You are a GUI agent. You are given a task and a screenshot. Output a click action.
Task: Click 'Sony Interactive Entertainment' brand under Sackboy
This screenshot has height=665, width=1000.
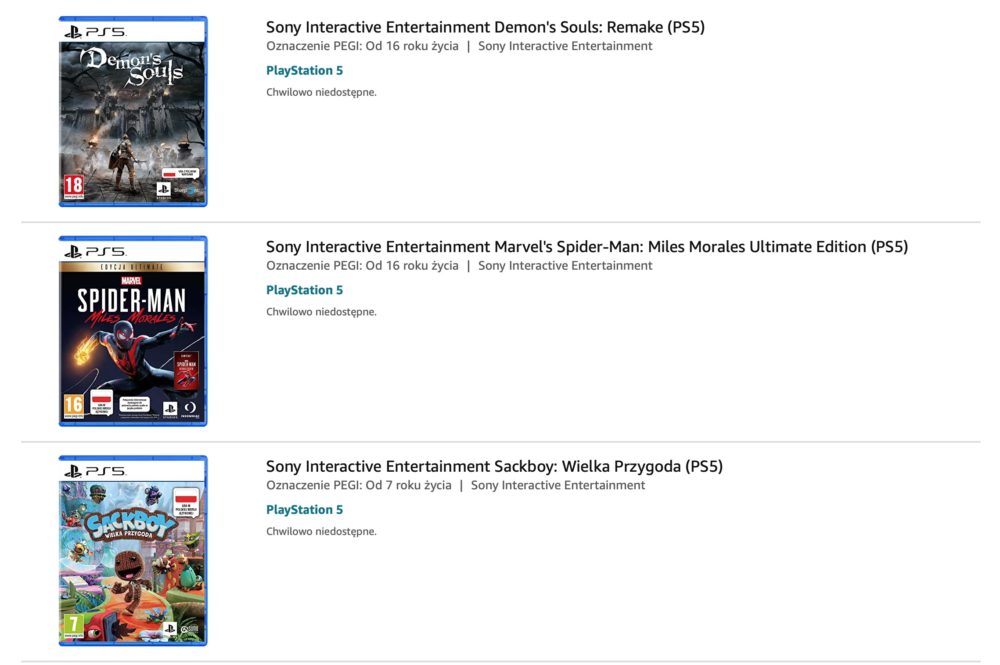point(558,485)
